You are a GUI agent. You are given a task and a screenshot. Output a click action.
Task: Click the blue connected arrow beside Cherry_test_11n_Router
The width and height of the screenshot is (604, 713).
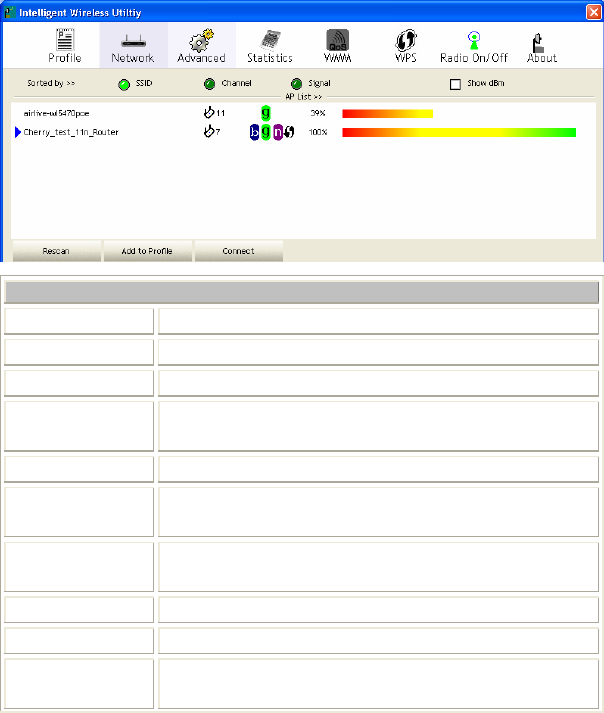pos(18,132)
